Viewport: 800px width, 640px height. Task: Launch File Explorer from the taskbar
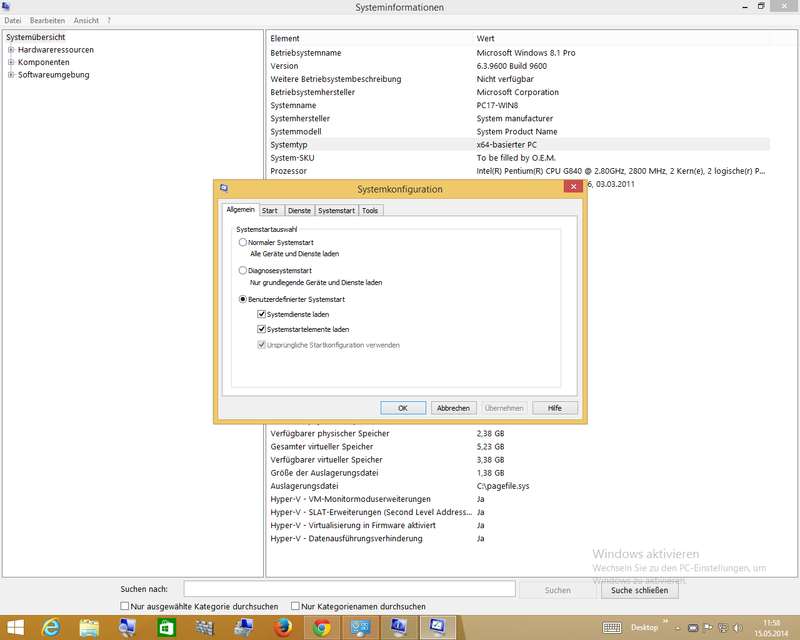[x=90, y=627]
